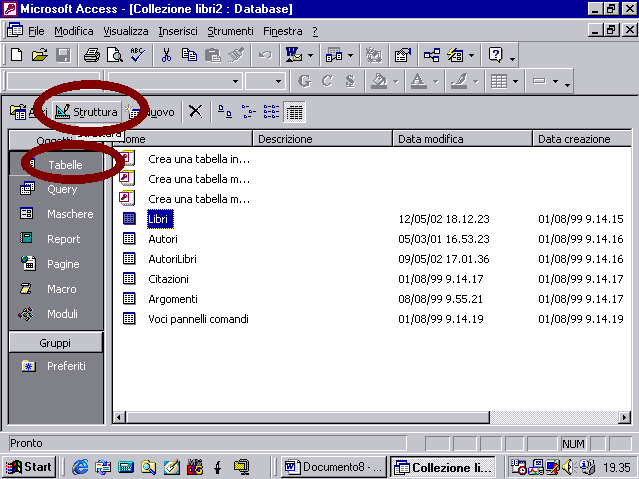This screenshot has height=479, width=639.
Task: Open the Strumenti menu
Action: tap(230, 31)
